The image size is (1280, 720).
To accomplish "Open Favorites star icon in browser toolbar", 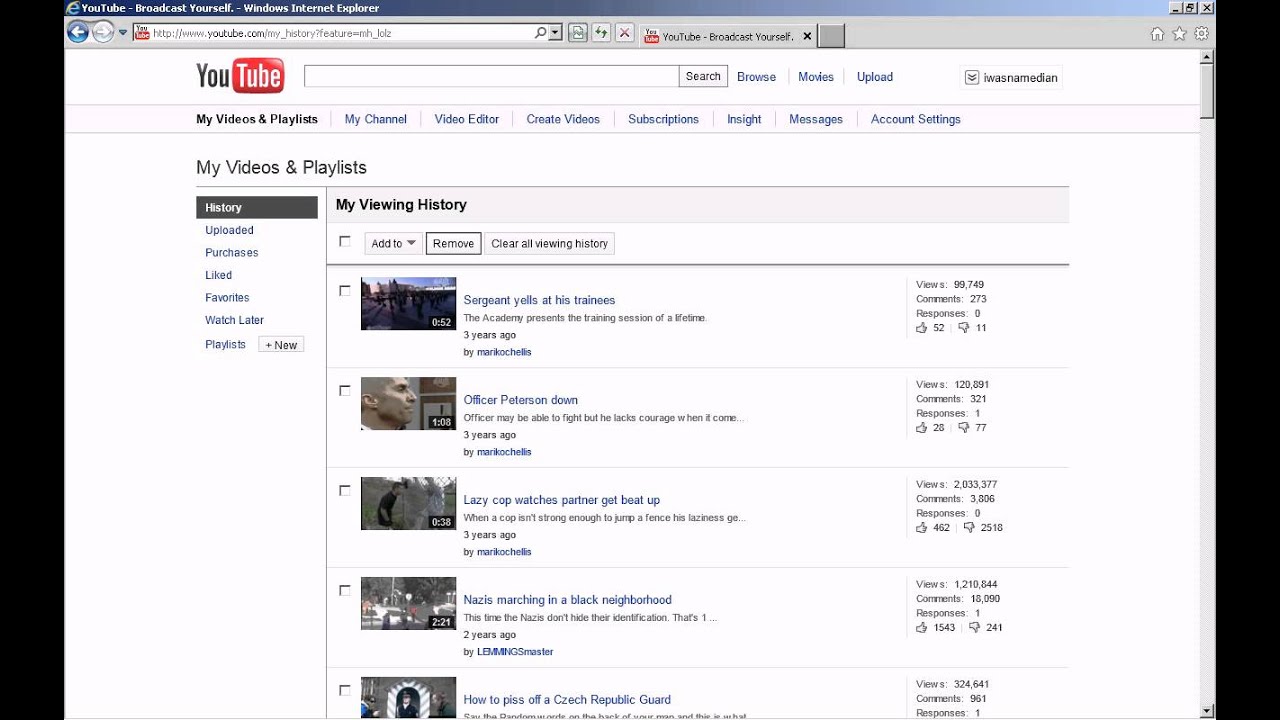I will pos(1179,34).
